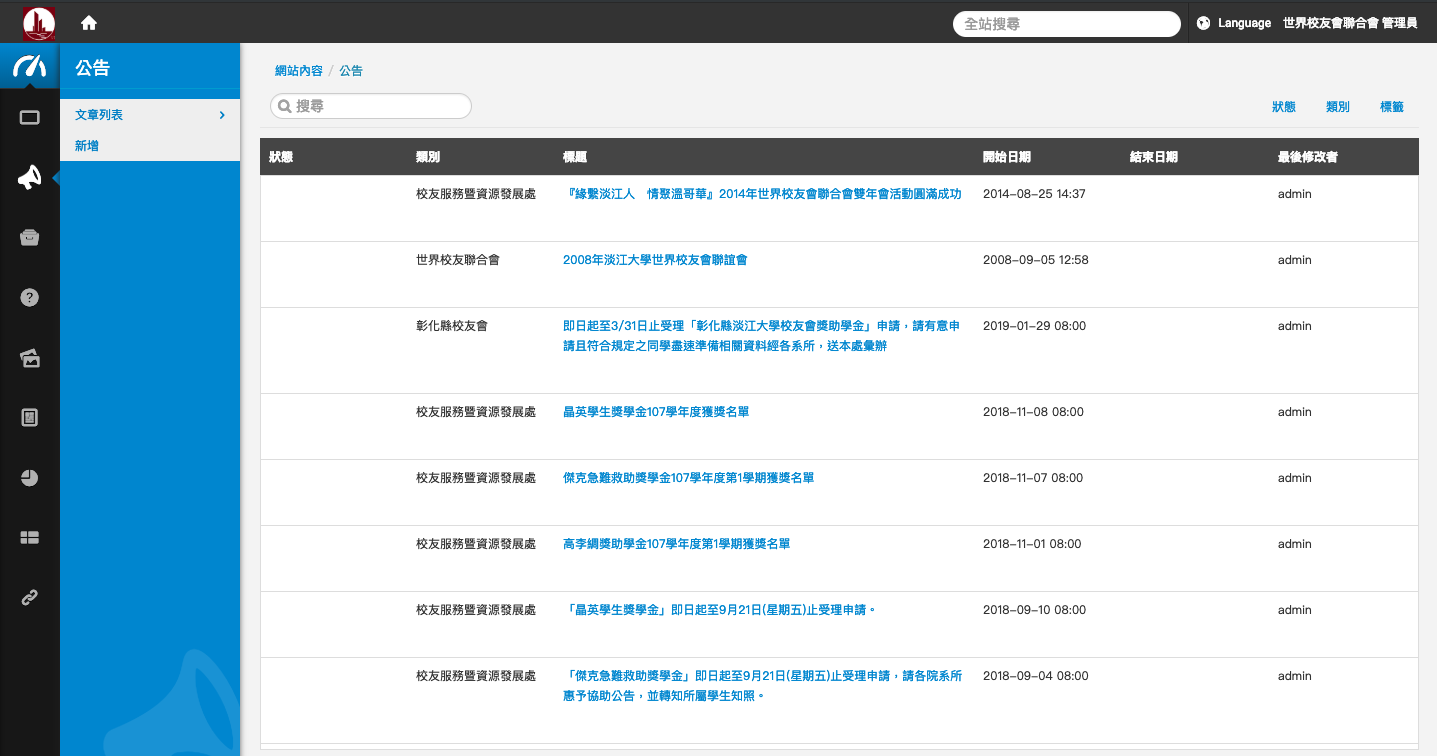Open the dashboard gauge icon in sidebar
This screenshot has height=756, width=1437.
pos(29,67)
